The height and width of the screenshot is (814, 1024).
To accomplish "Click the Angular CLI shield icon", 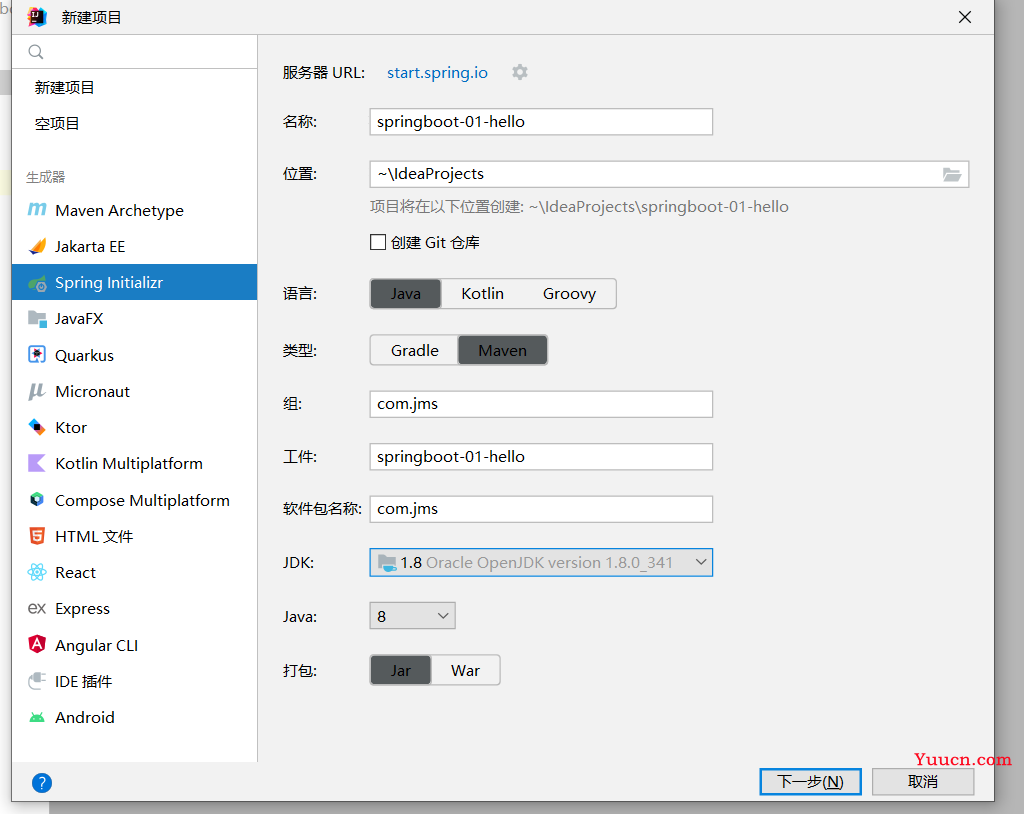I will (x=37, y=645).
